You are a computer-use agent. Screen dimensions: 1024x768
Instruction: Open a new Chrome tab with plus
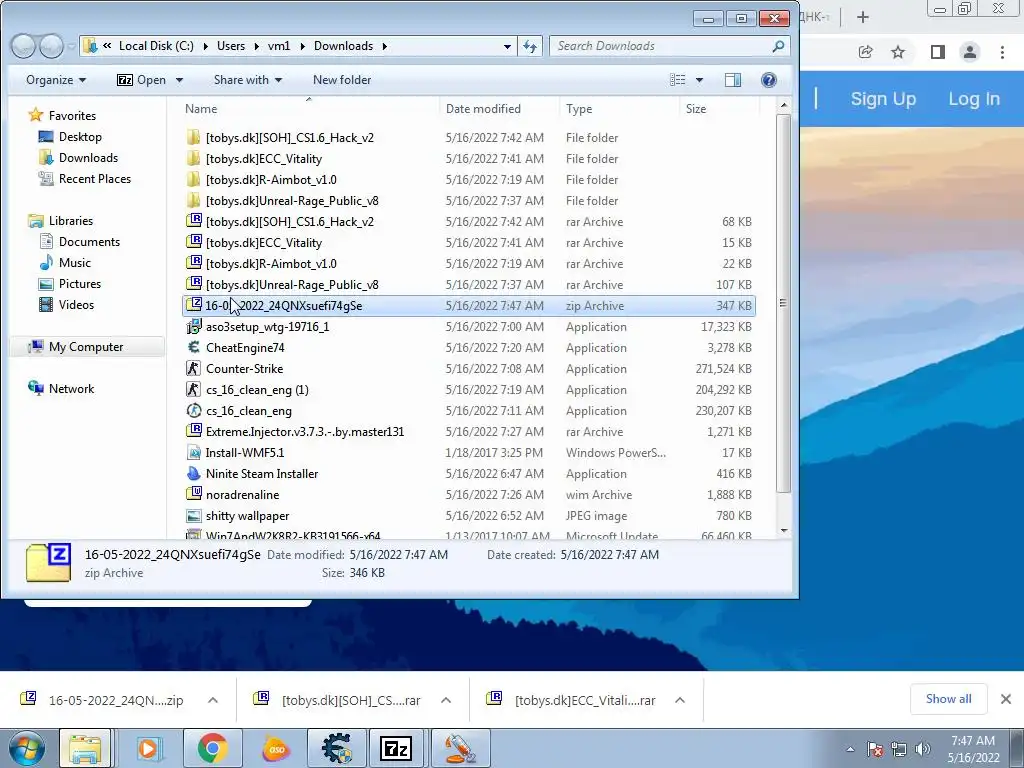863,17
